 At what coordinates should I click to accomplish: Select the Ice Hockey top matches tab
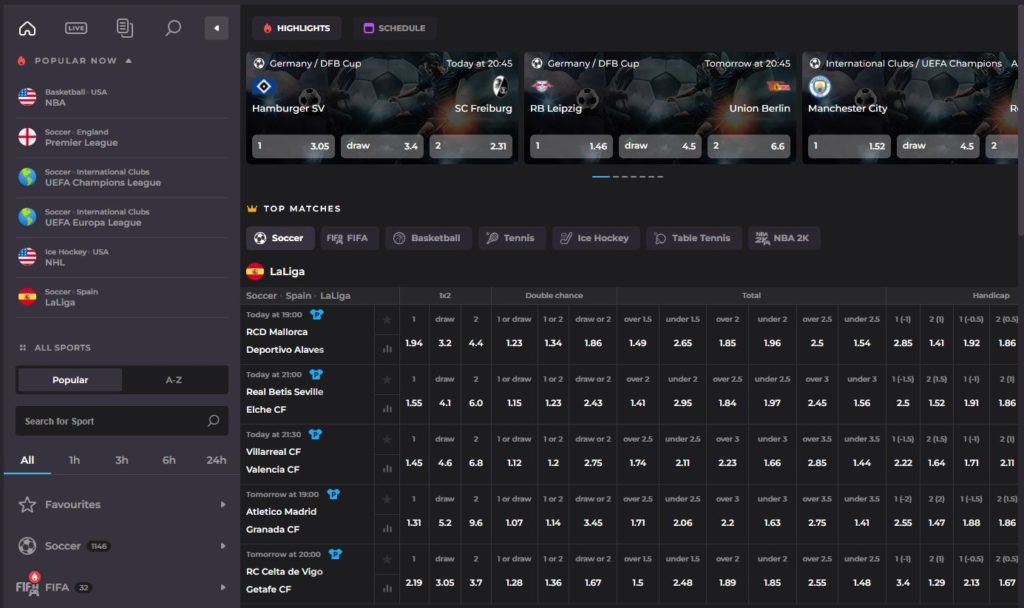click(x=596, y=238)
